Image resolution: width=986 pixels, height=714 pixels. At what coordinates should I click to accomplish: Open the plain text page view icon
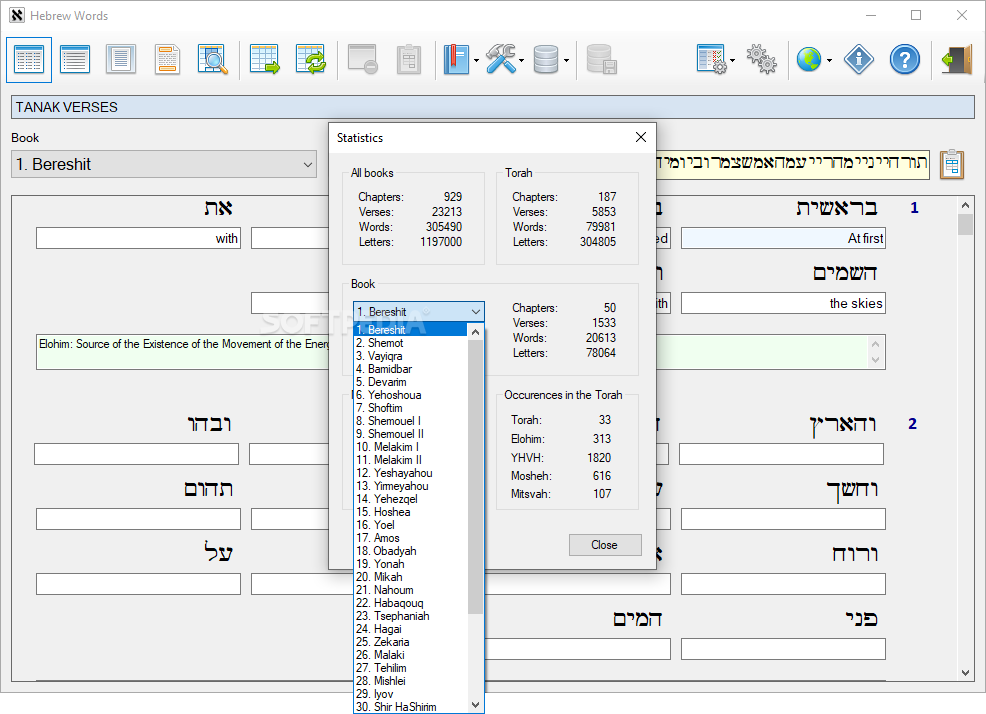(121, 60)
